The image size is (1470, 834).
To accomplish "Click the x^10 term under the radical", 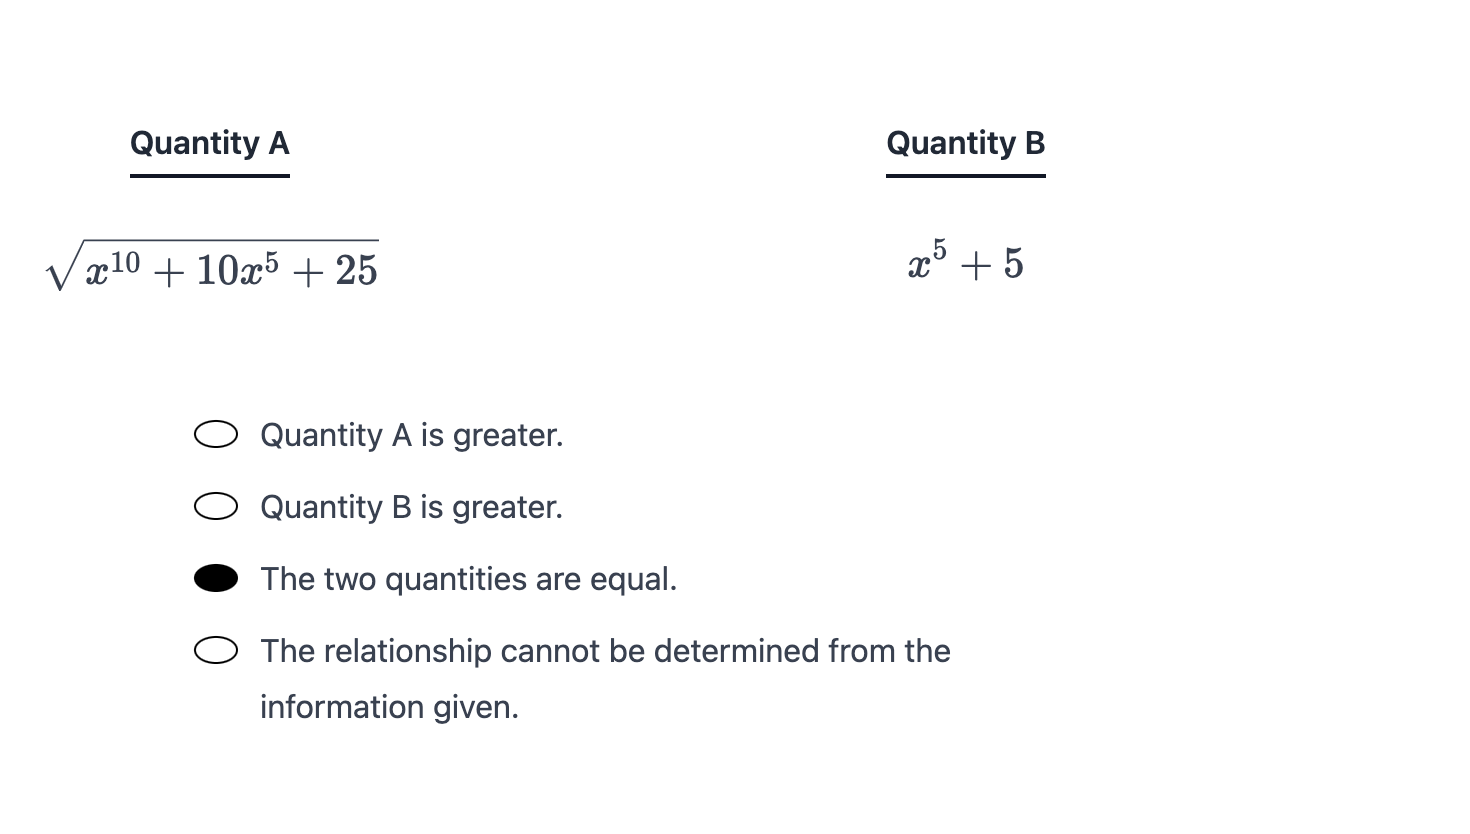I will click(x=112, y=268).
